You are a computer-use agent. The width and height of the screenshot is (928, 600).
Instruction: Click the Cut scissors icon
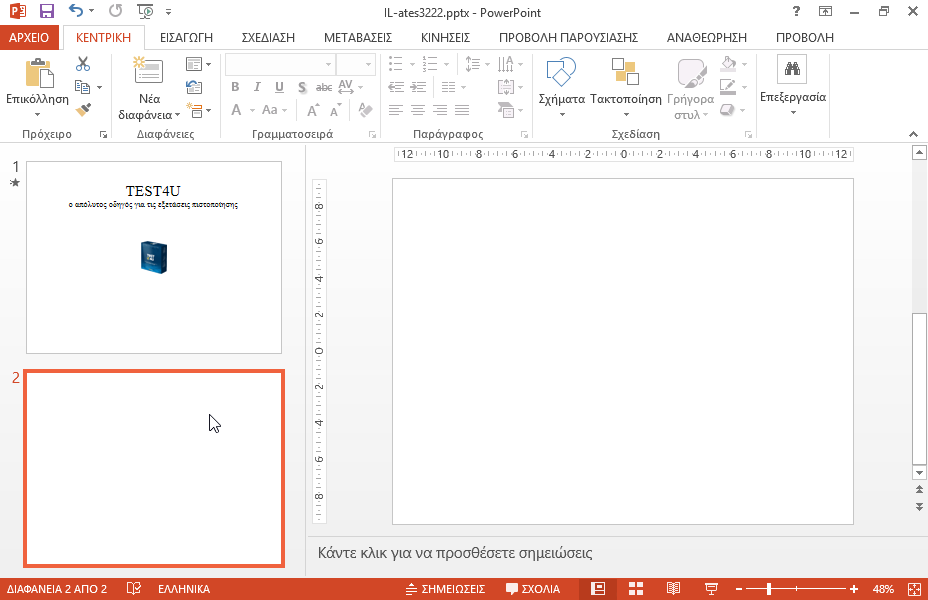pos(83,64)
